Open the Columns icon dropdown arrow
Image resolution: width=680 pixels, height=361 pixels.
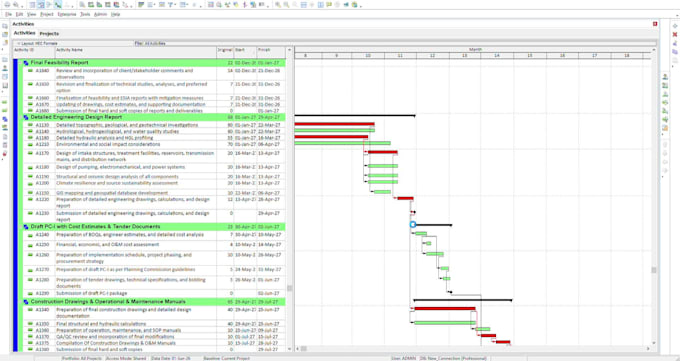click(155, 5)
